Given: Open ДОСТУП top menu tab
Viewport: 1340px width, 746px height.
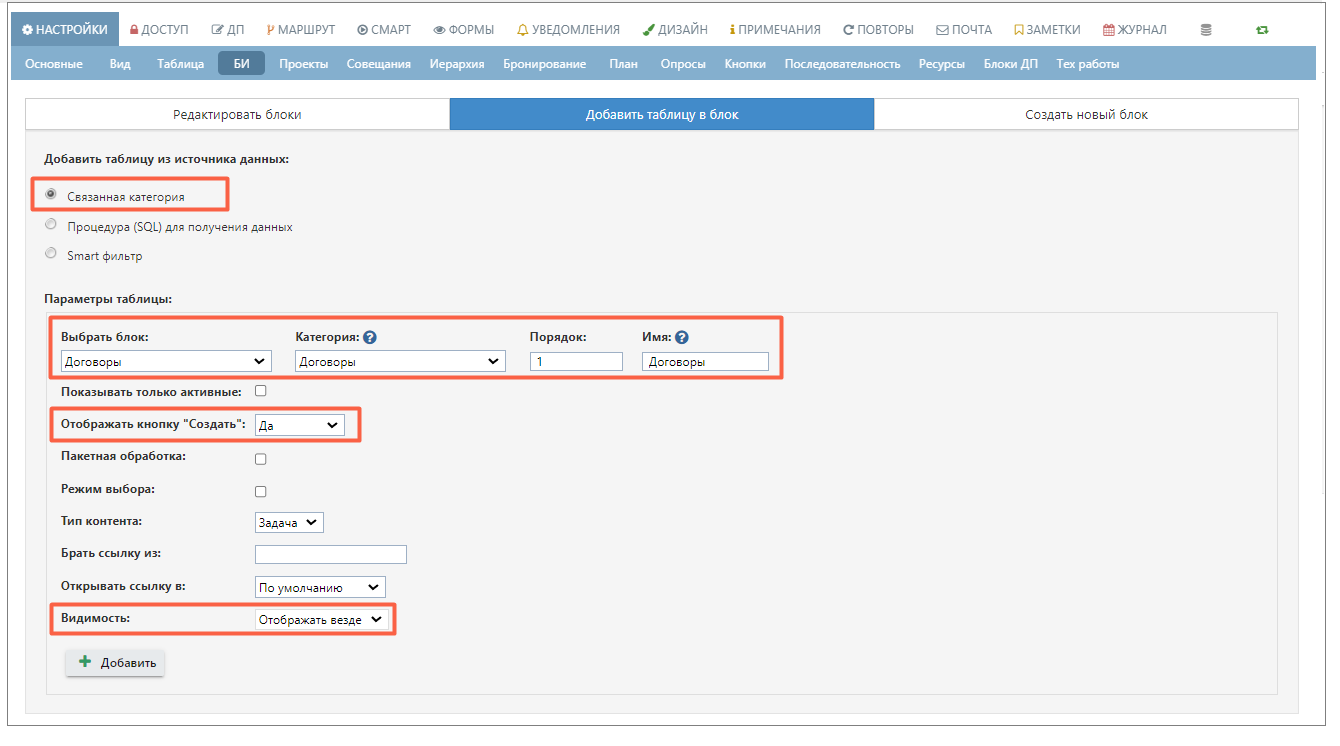Looking at the screenshot, I should tap(159, 30).
